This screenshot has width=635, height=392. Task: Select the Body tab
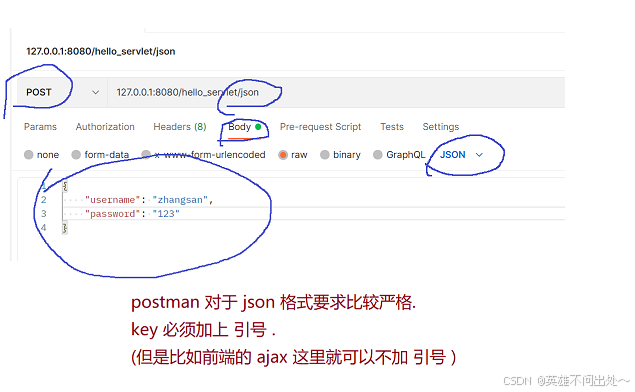coord(245,127)
